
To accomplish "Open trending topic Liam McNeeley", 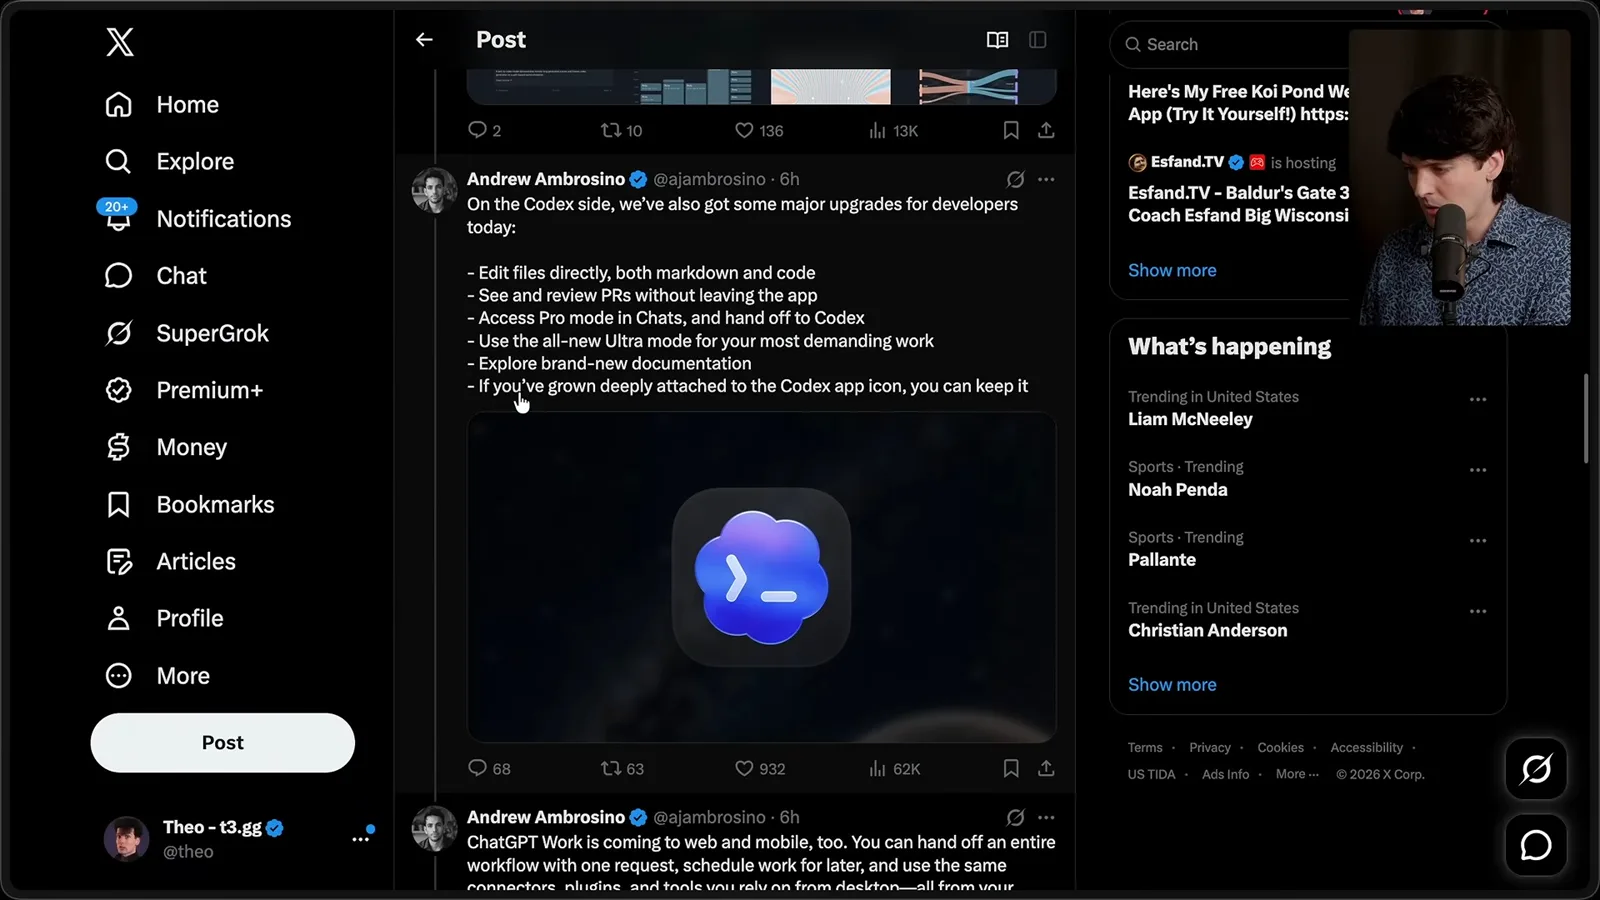I will click(x=1190, y=419).
